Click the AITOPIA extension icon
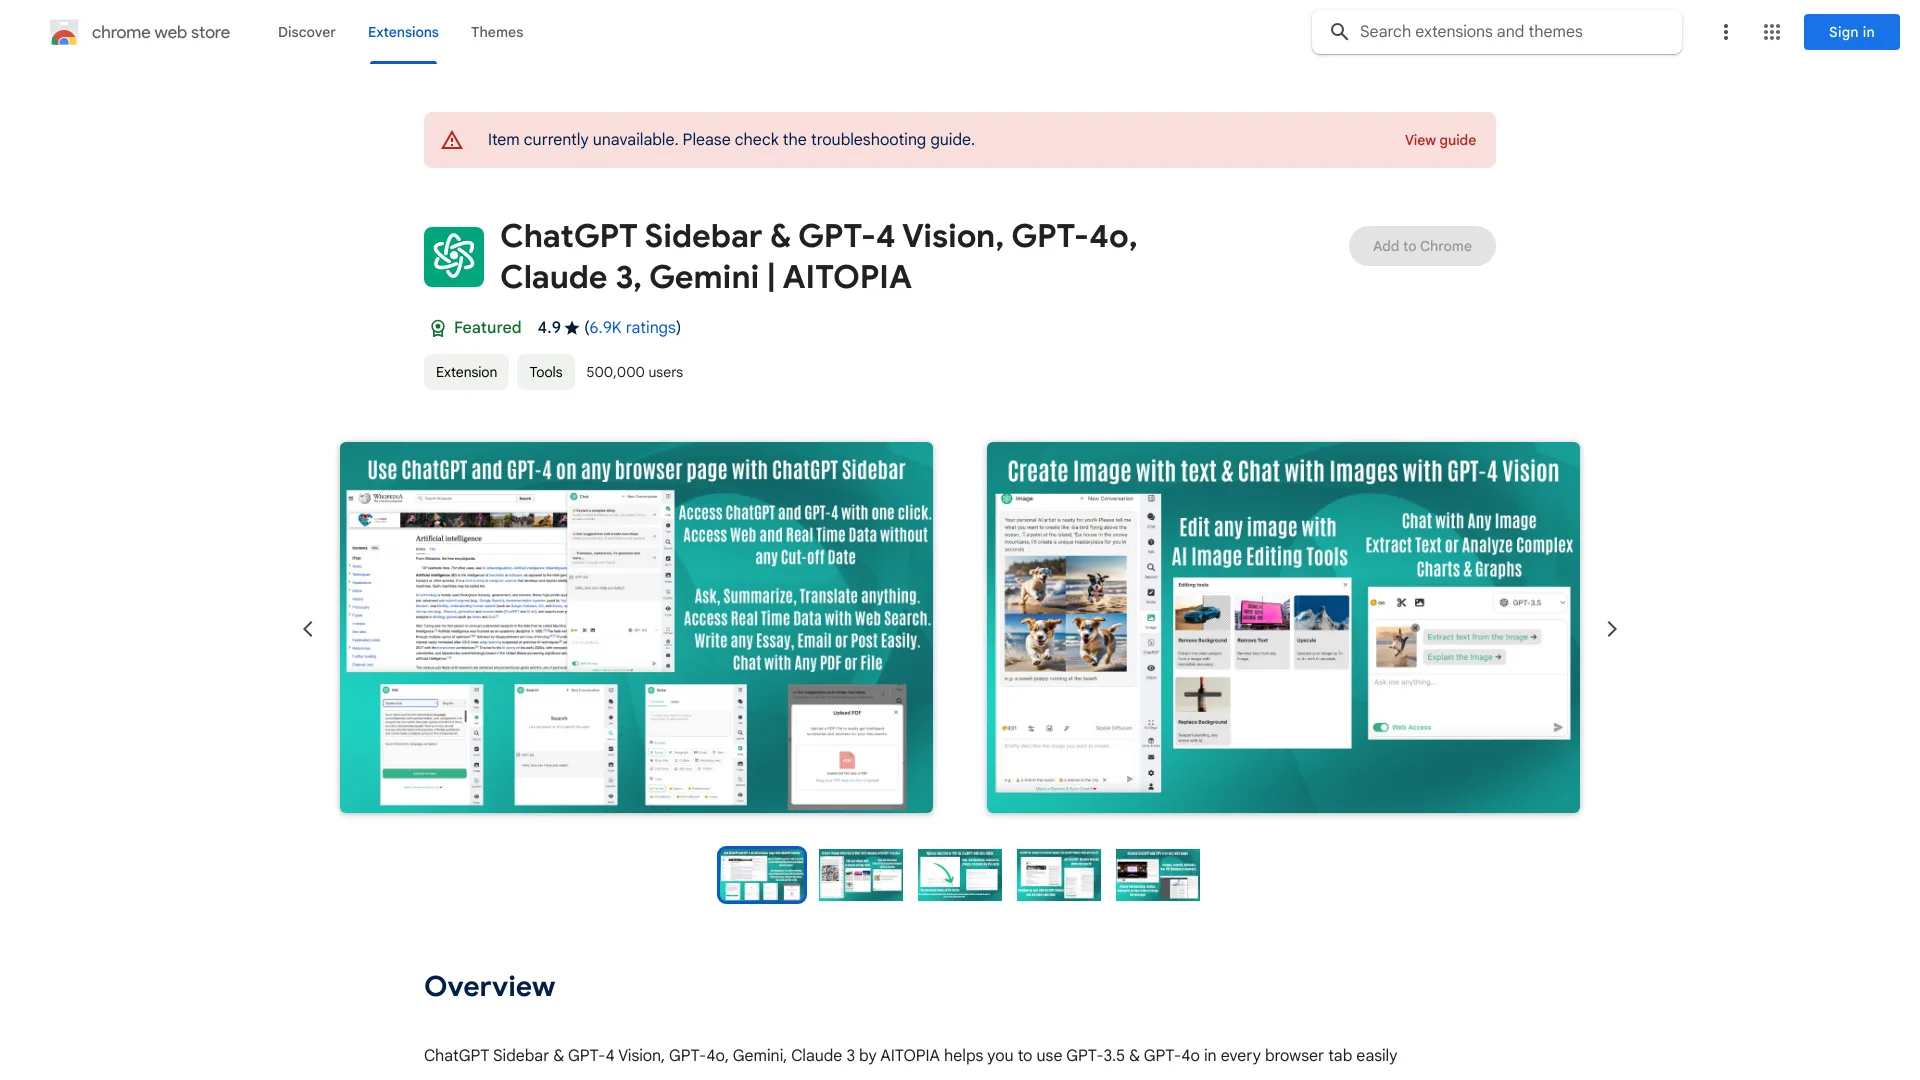The height and width of the screenshot is (1080, 1920). tap(454, 256)
